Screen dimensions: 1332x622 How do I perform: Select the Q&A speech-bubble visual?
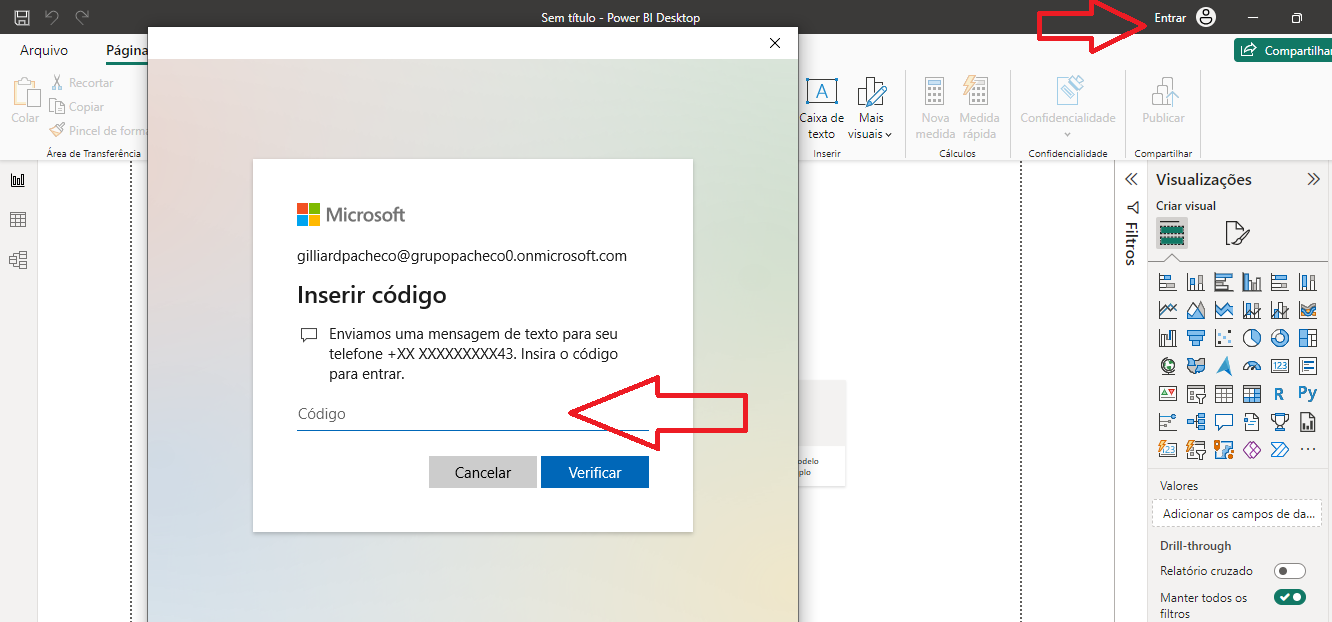coord(1223,422)
